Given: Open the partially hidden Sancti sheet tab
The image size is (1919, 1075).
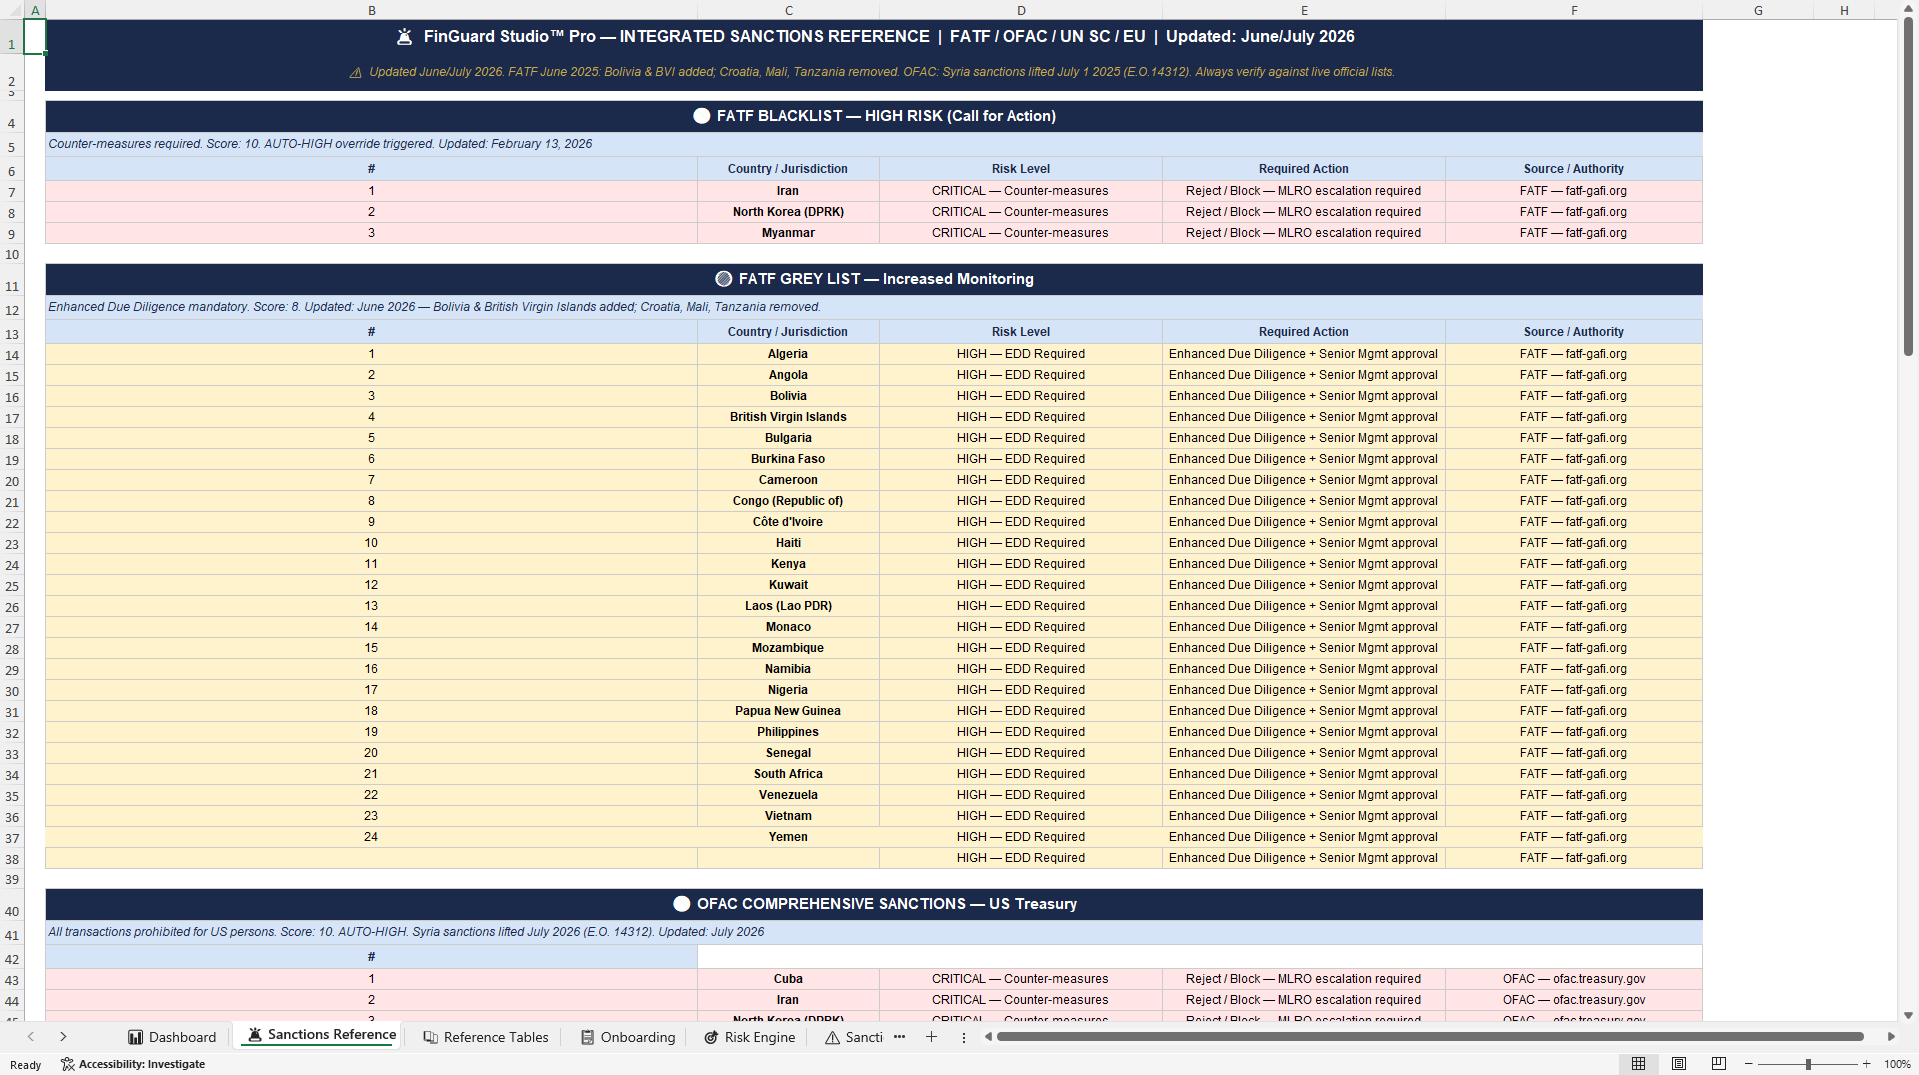Looking at the screenshot, I should click(853, 1037).
